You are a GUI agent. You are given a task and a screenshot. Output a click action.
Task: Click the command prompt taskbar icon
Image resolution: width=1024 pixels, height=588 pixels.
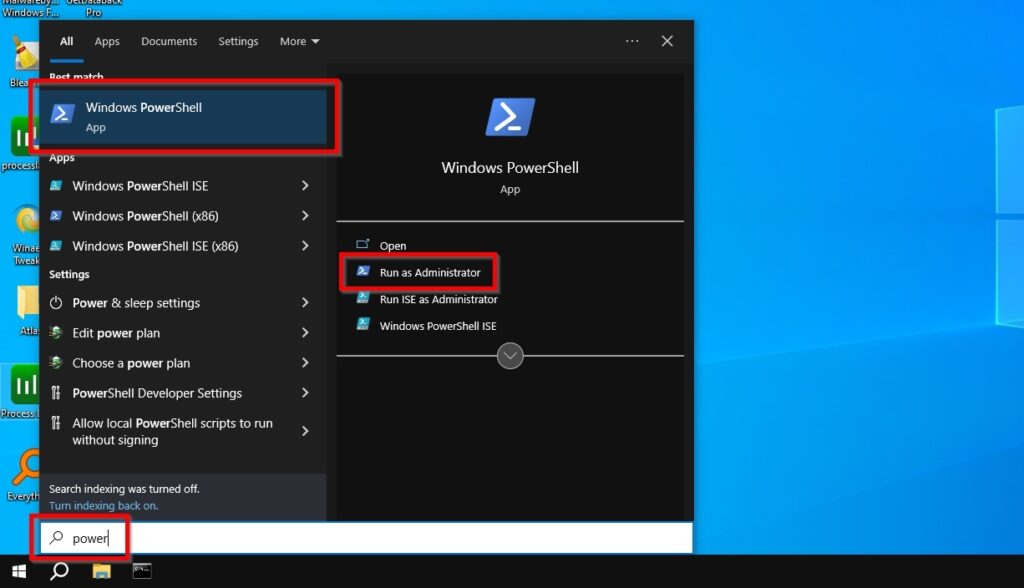pos(142,572)
